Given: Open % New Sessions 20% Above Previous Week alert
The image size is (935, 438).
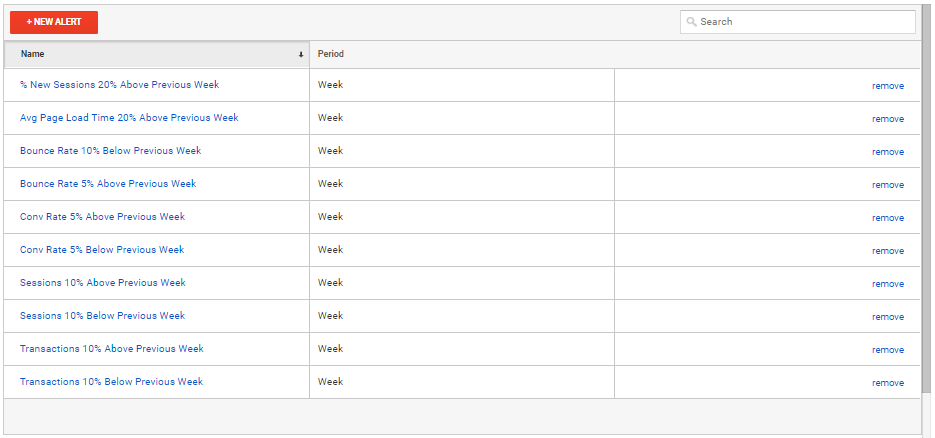Looking at the screenshot, I should [119, 85].
